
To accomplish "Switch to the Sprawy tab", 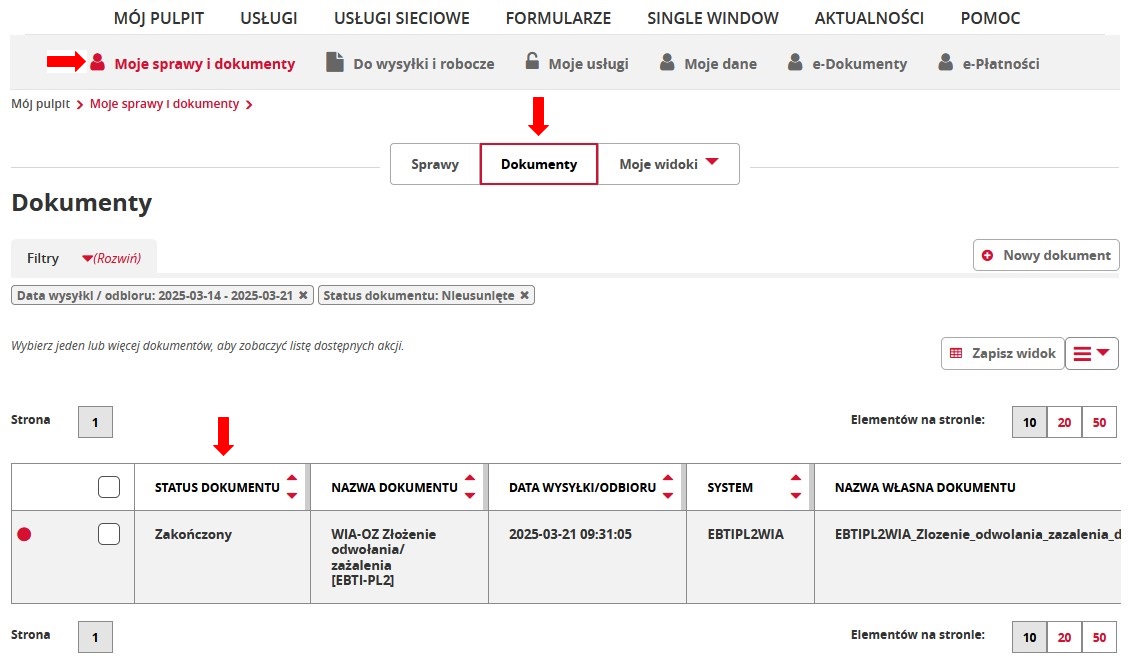I will [x=435, y=164].
